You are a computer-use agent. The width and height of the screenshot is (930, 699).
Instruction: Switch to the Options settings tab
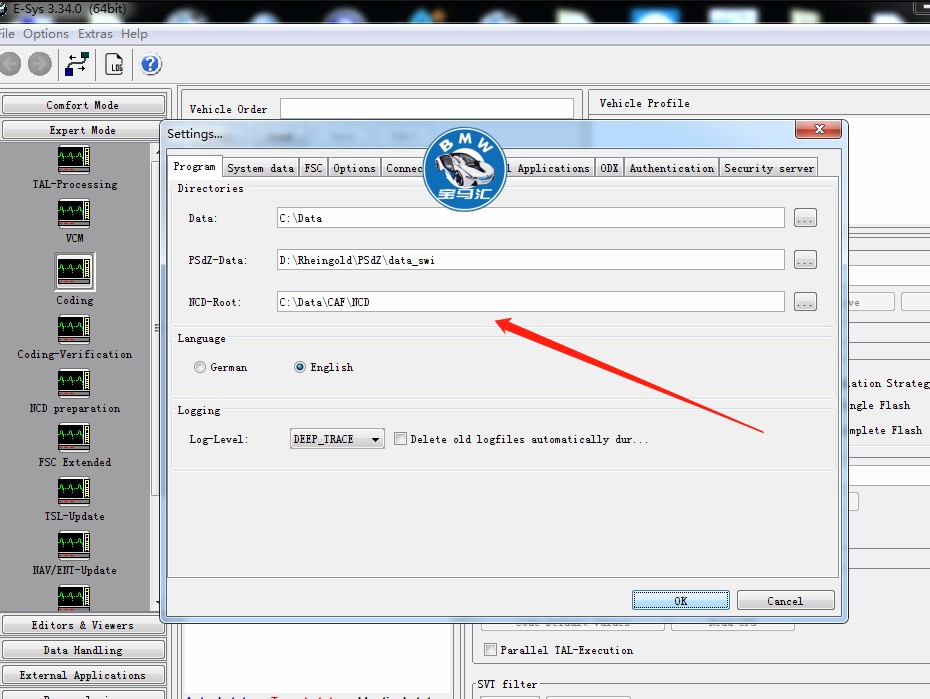(x=354, y=168)
